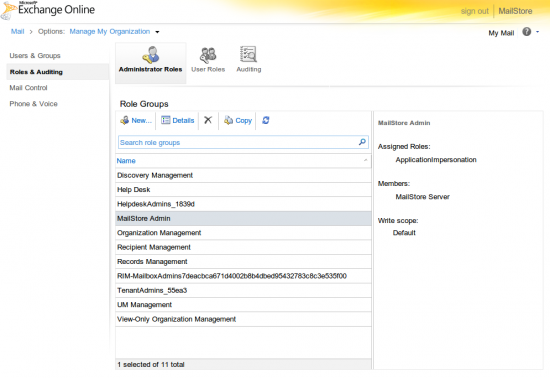Select the Records Management row
The image size is (550, 378).
coord(243,262)
